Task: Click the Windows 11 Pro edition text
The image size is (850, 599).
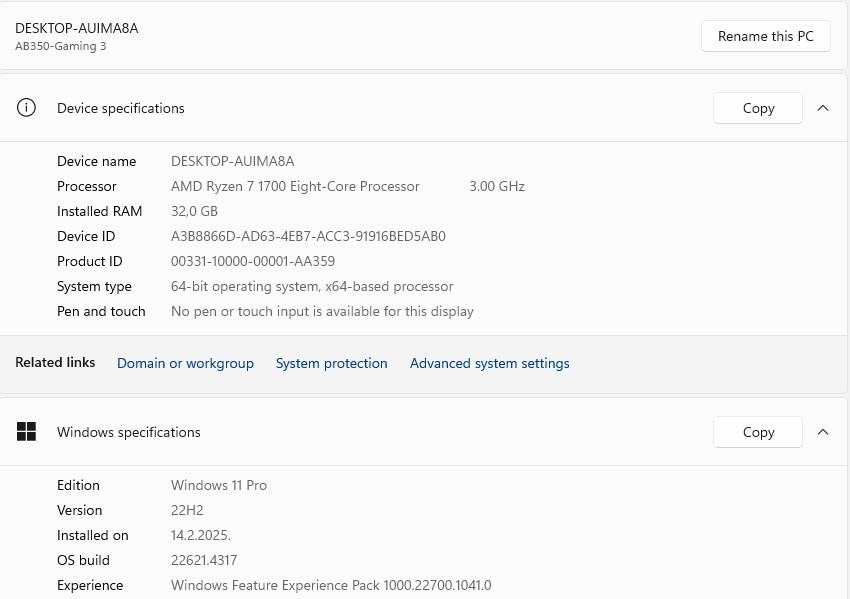Action: (x=219, y=485)
